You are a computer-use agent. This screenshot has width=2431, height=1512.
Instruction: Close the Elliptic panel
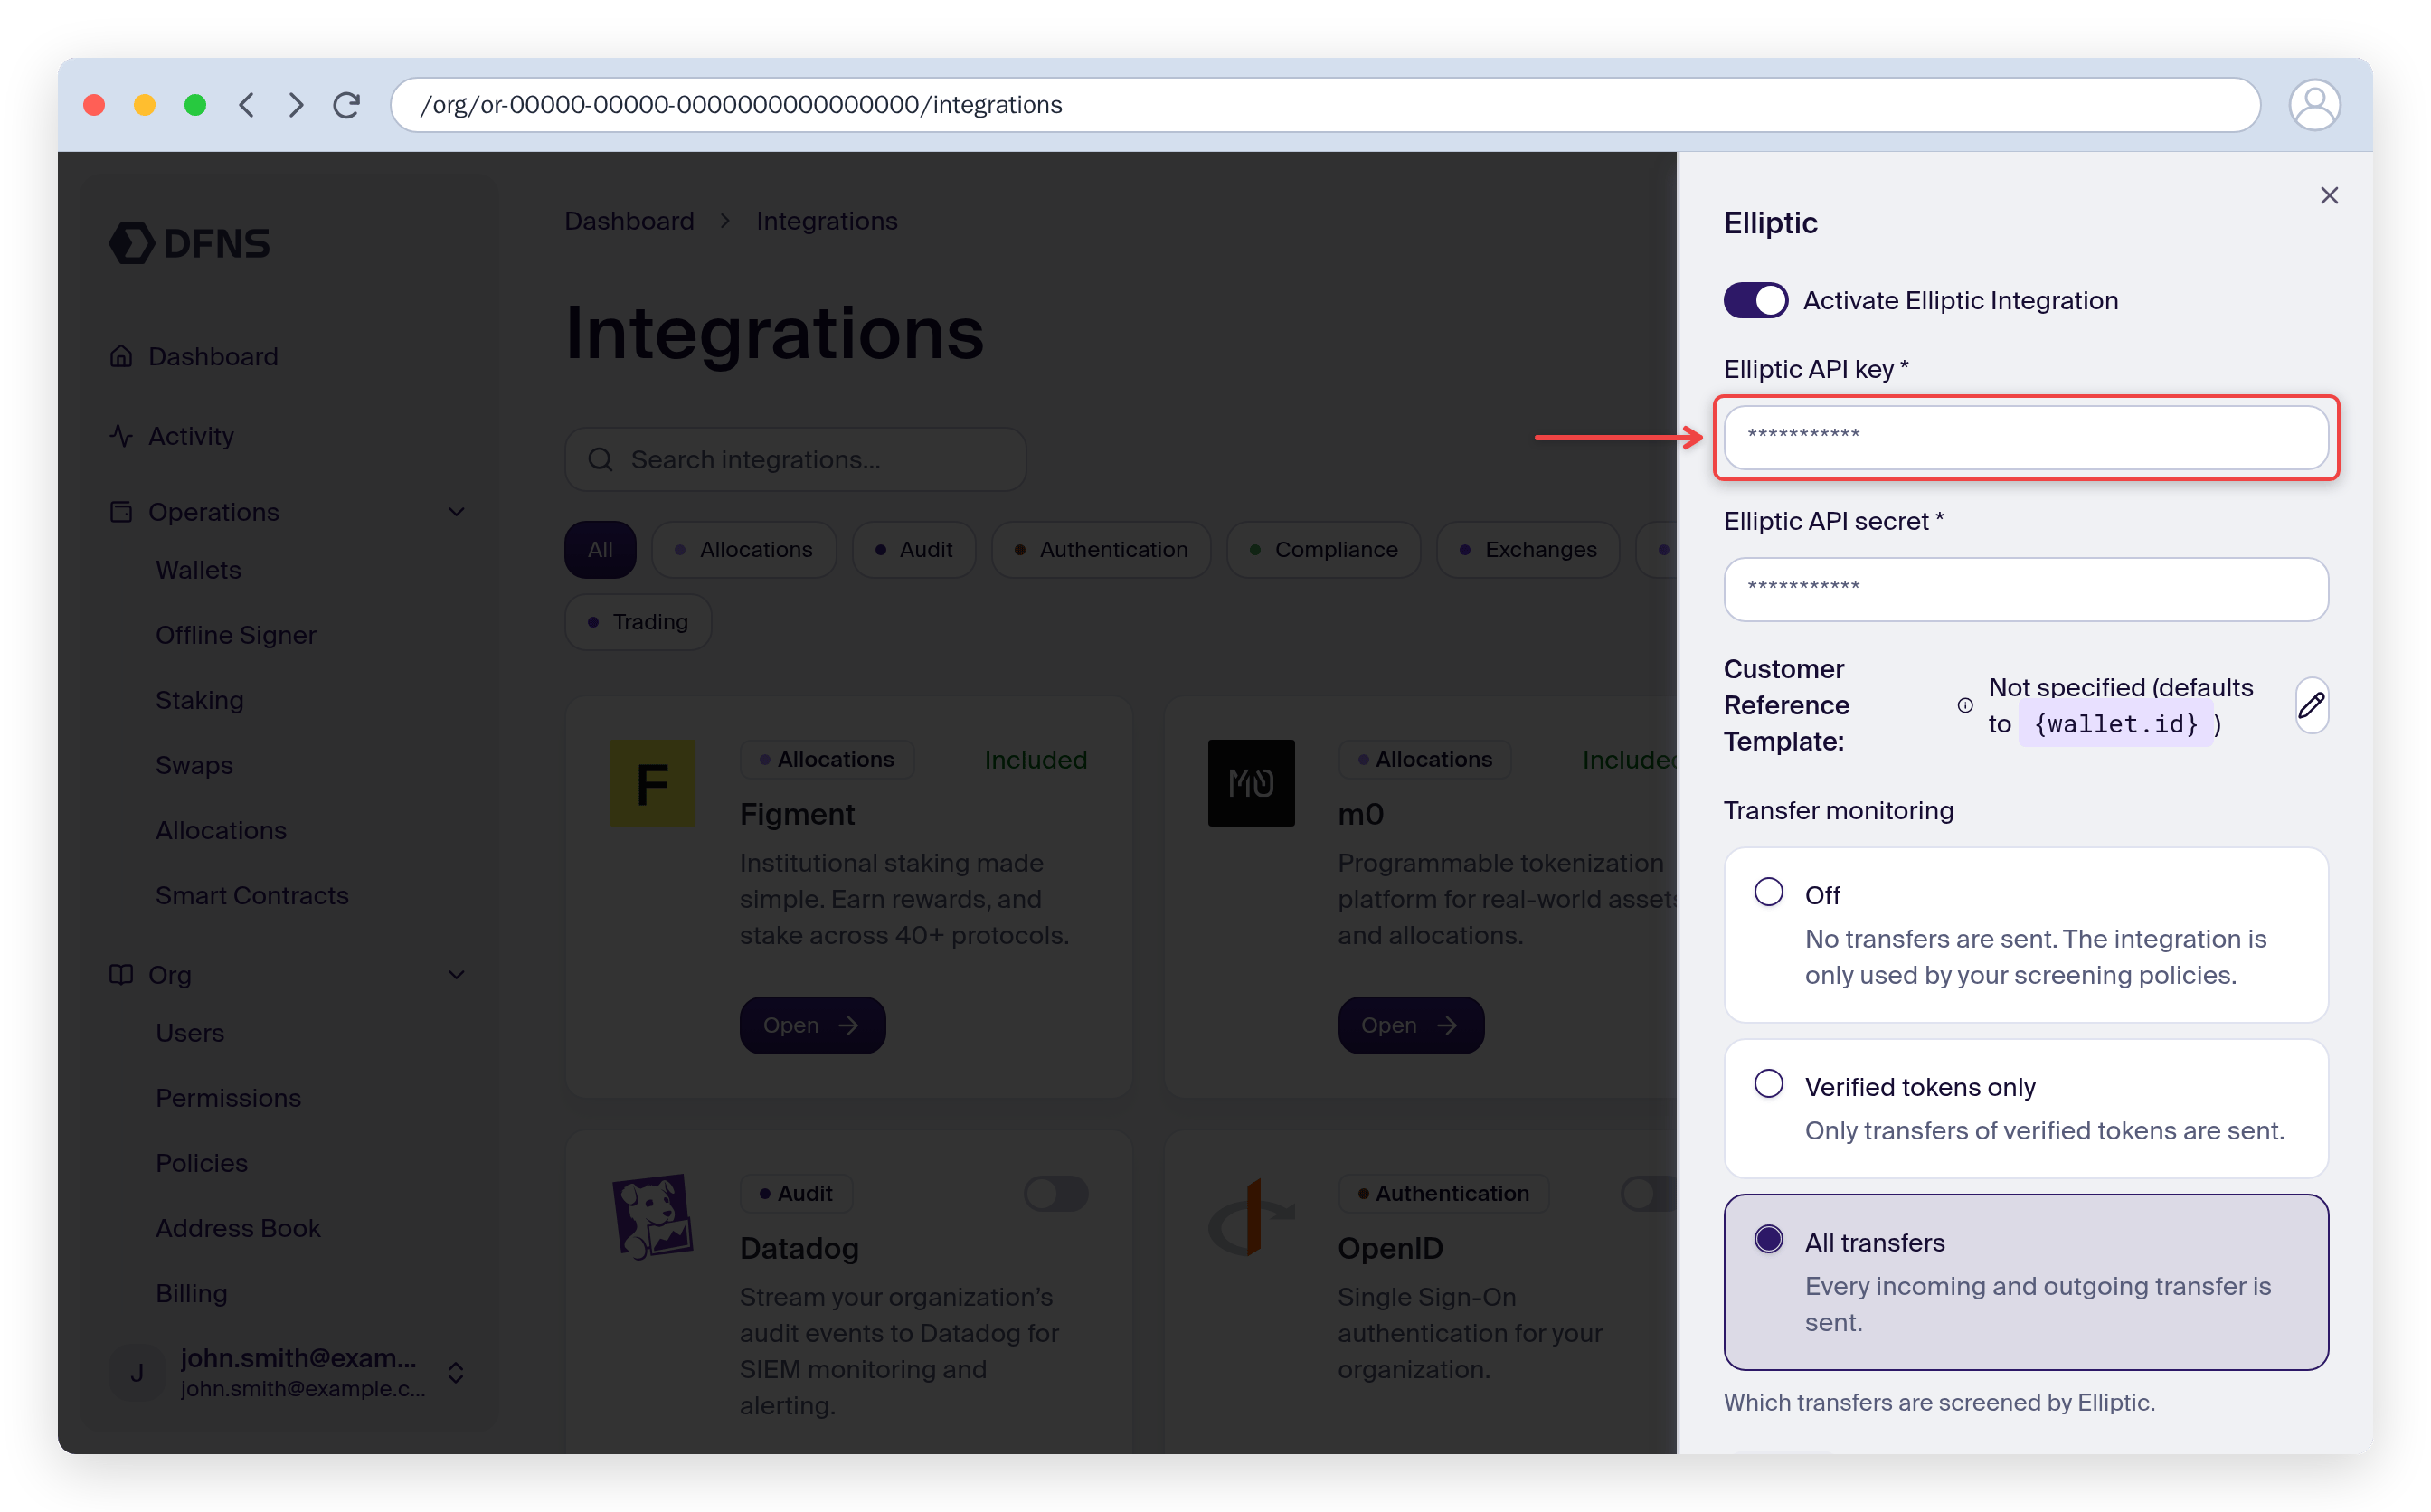(x=2328, y=195)
